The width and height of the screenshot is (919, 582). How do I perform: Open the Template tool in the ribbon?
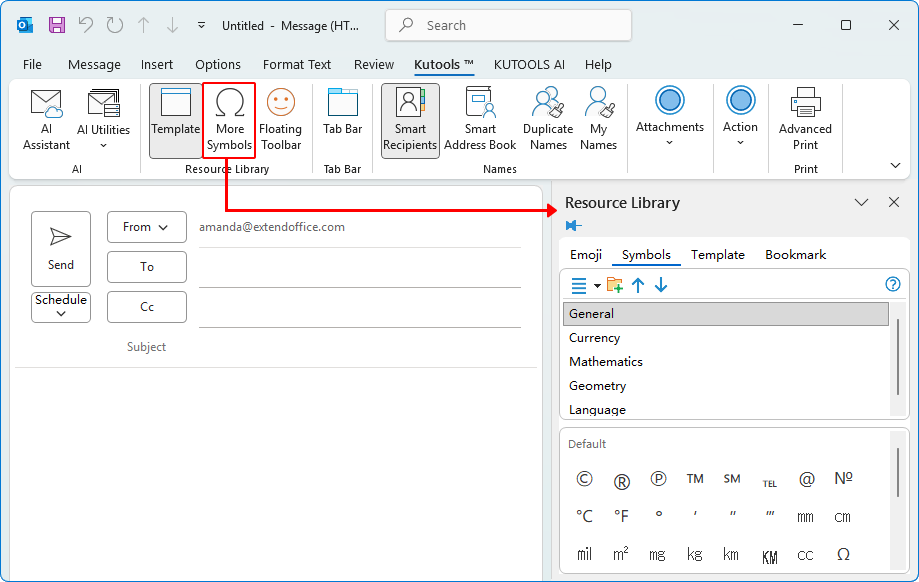[176, 117]
